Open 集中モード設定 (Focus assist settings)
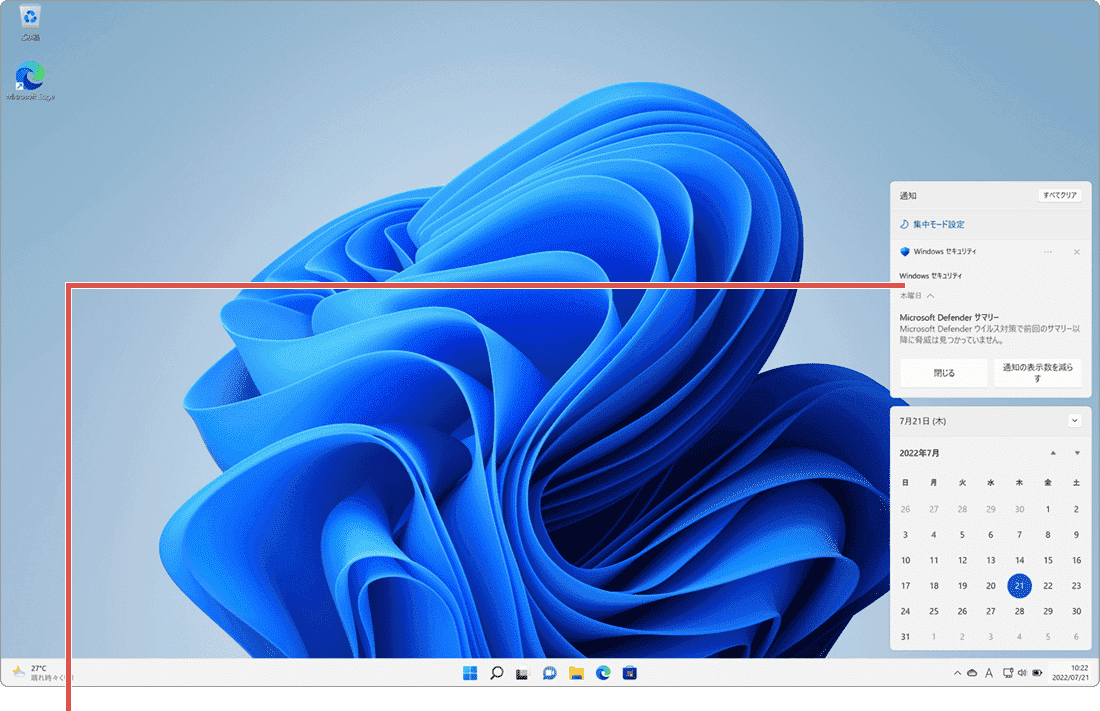The image size is (1100, 711). point(938,224)
